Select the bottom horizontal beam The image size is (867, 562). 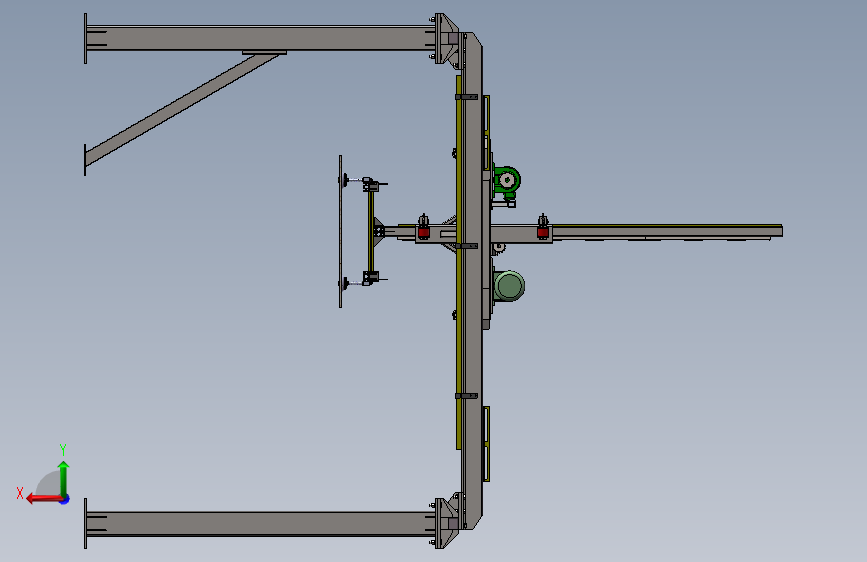pos(260,524)
